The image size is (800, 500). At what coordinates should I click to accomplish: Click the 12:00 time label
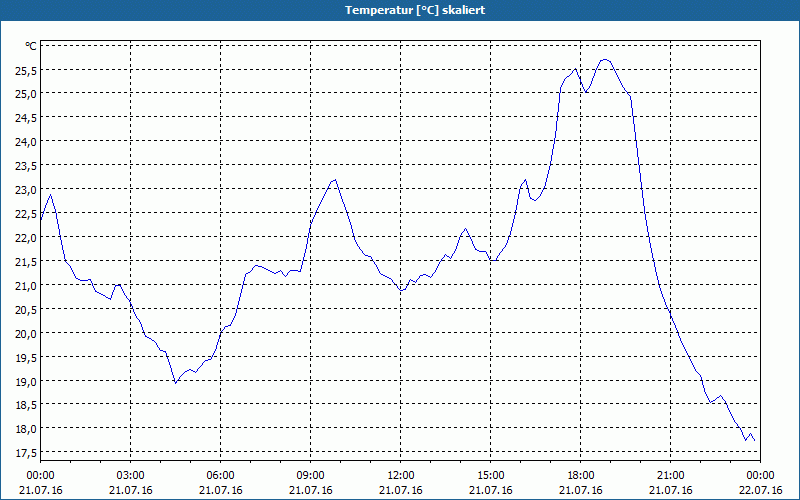tap(401, 476)
